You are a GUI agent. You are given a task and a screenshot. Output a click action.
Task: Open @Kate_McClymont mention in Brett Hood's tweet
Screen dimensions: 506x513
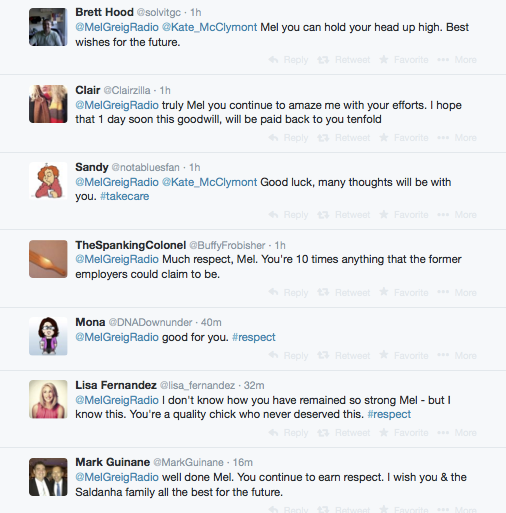click(x=209, y=27)
